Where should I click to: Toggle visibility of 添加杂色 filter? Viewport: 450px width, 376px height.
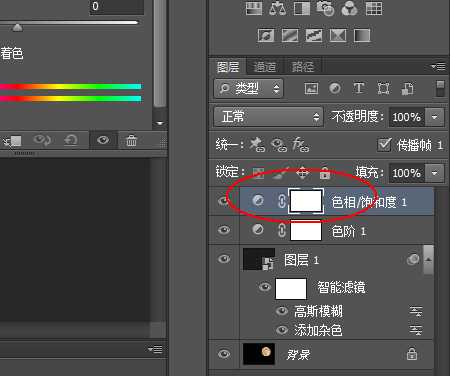(282, 330)
